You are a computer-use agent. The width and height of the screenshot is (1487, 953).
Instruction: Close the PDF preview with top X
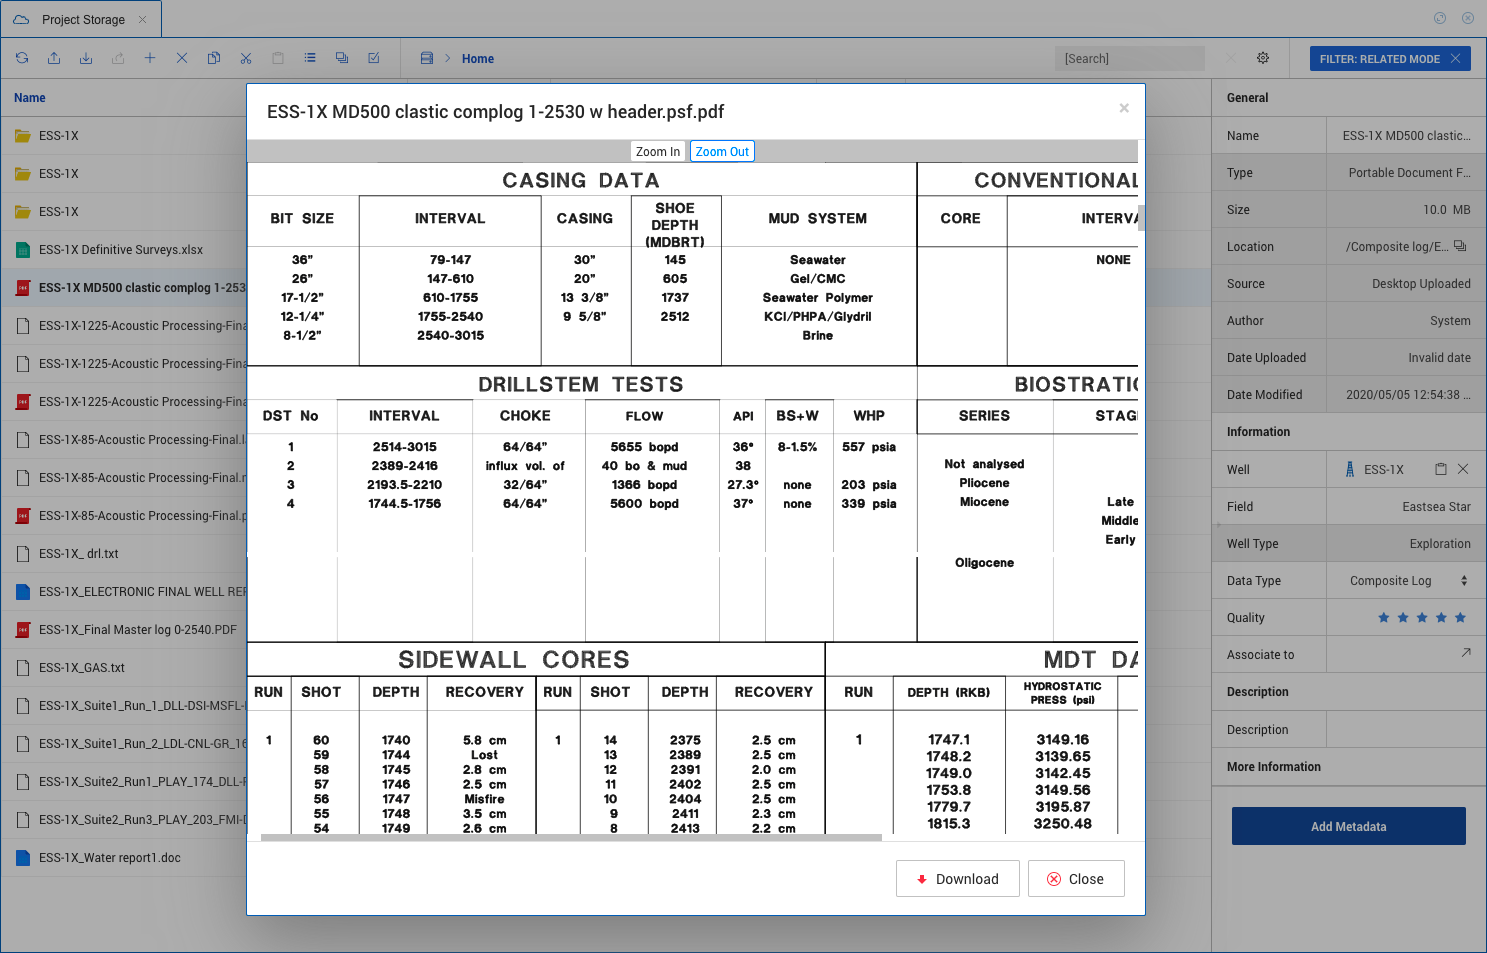(1124, 108)
